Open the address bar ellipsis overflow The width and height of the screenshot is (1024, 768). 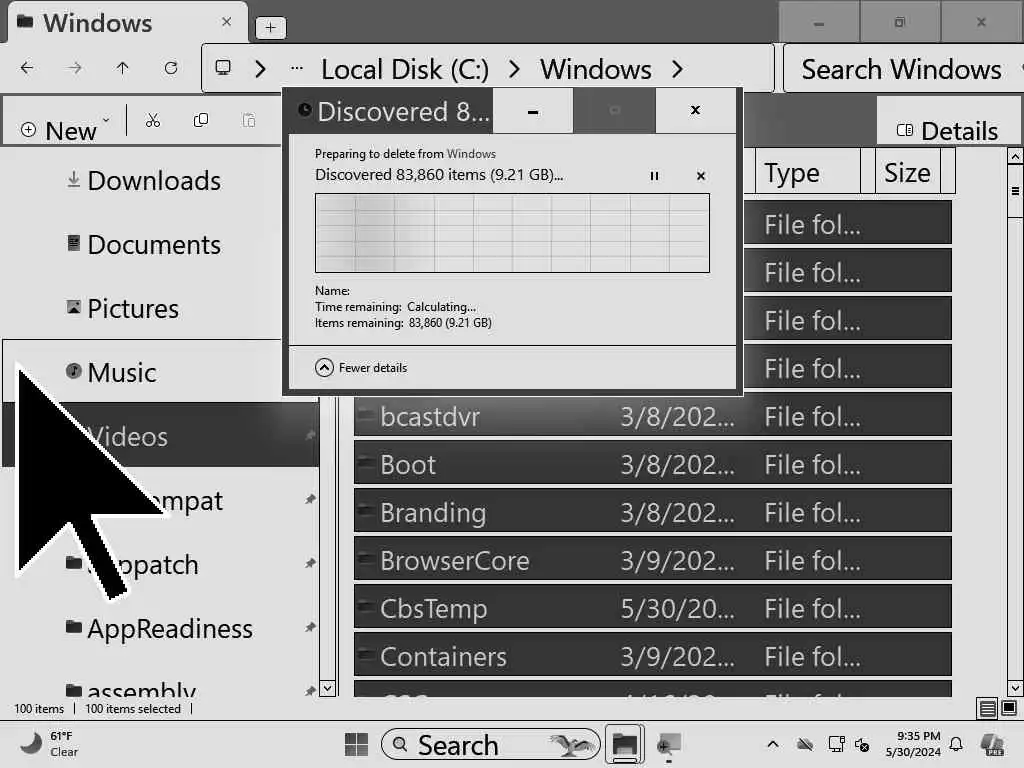click(x=296, y=68)
